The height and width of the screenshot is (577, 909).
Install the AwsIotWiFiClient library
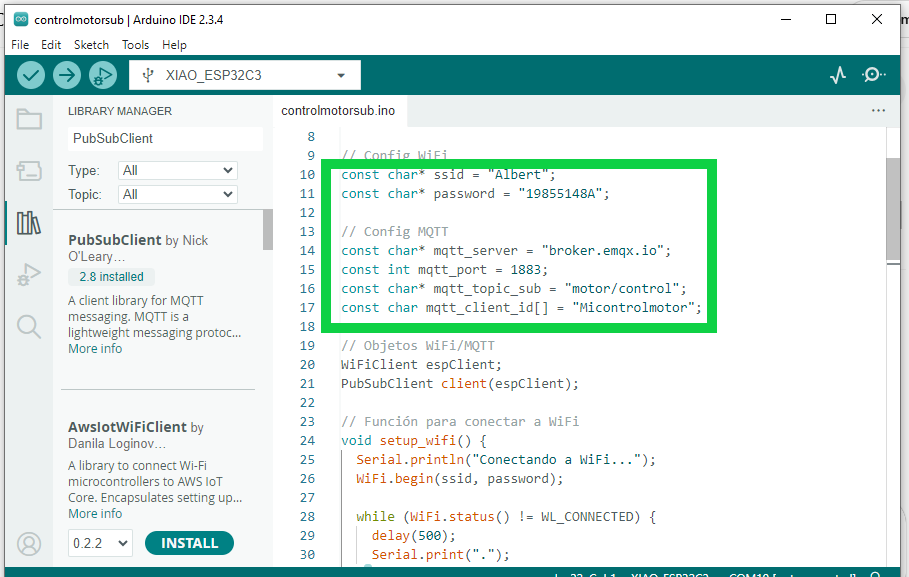pyautogui.click(x=190, y=543)
